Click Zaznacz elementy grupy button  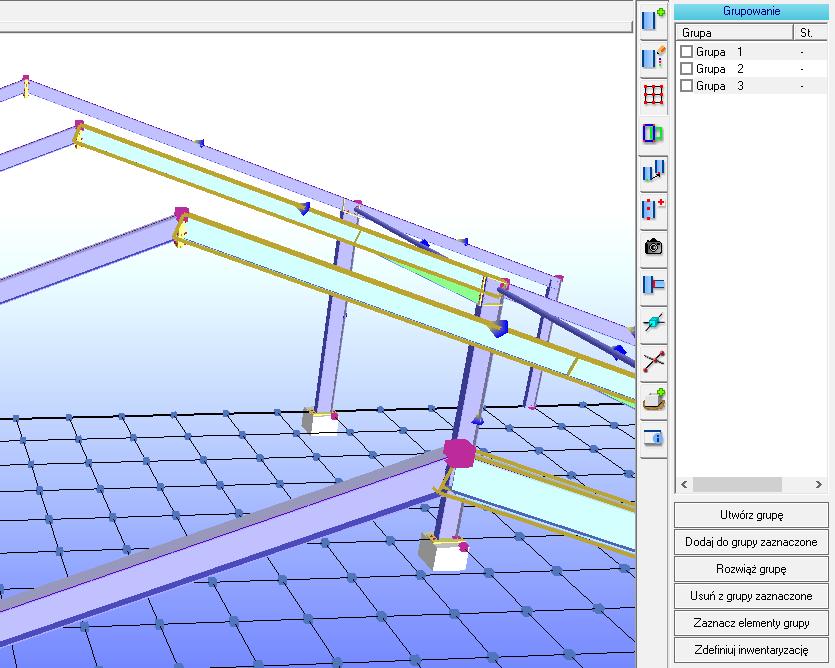coord(751,623)
